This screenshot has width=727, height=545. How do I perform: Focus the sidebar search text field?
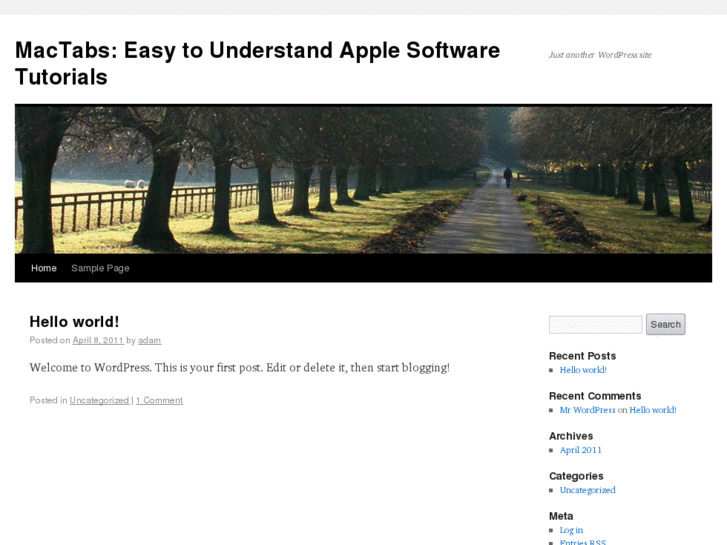coord(595,324)
